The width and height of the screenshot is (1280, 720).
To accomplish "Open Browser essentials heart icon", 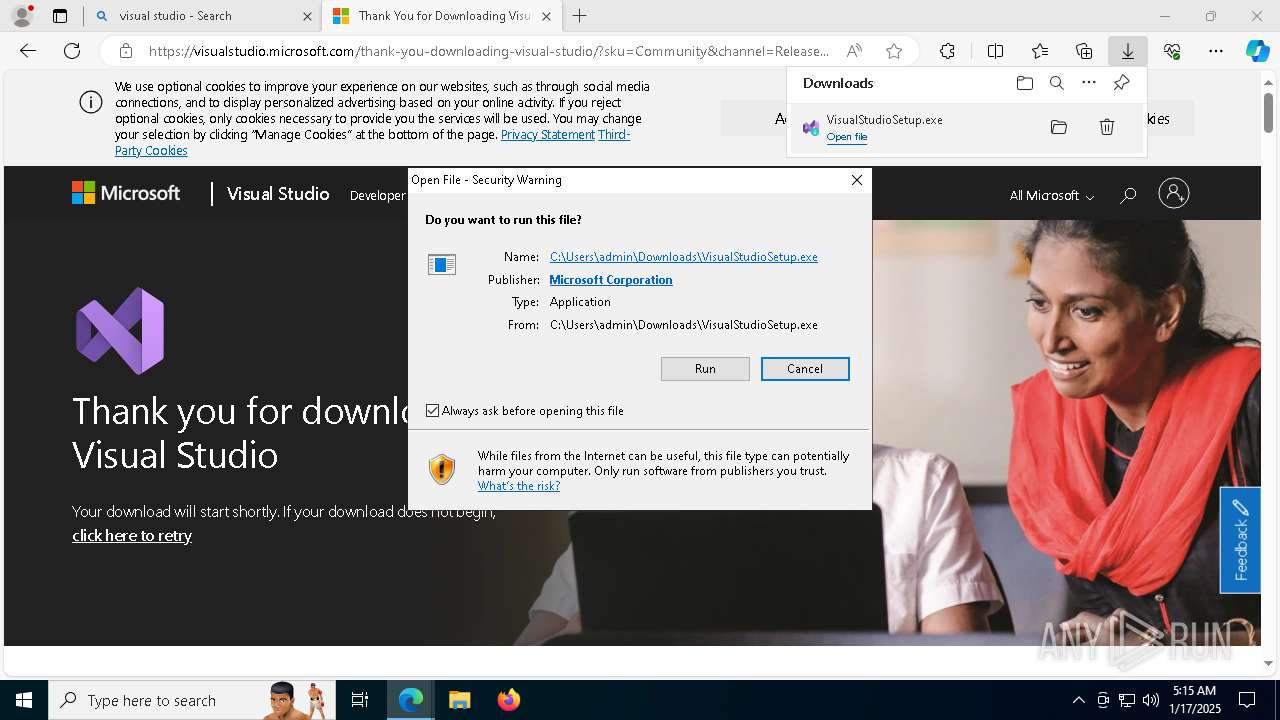I will tap(1172, 51).
